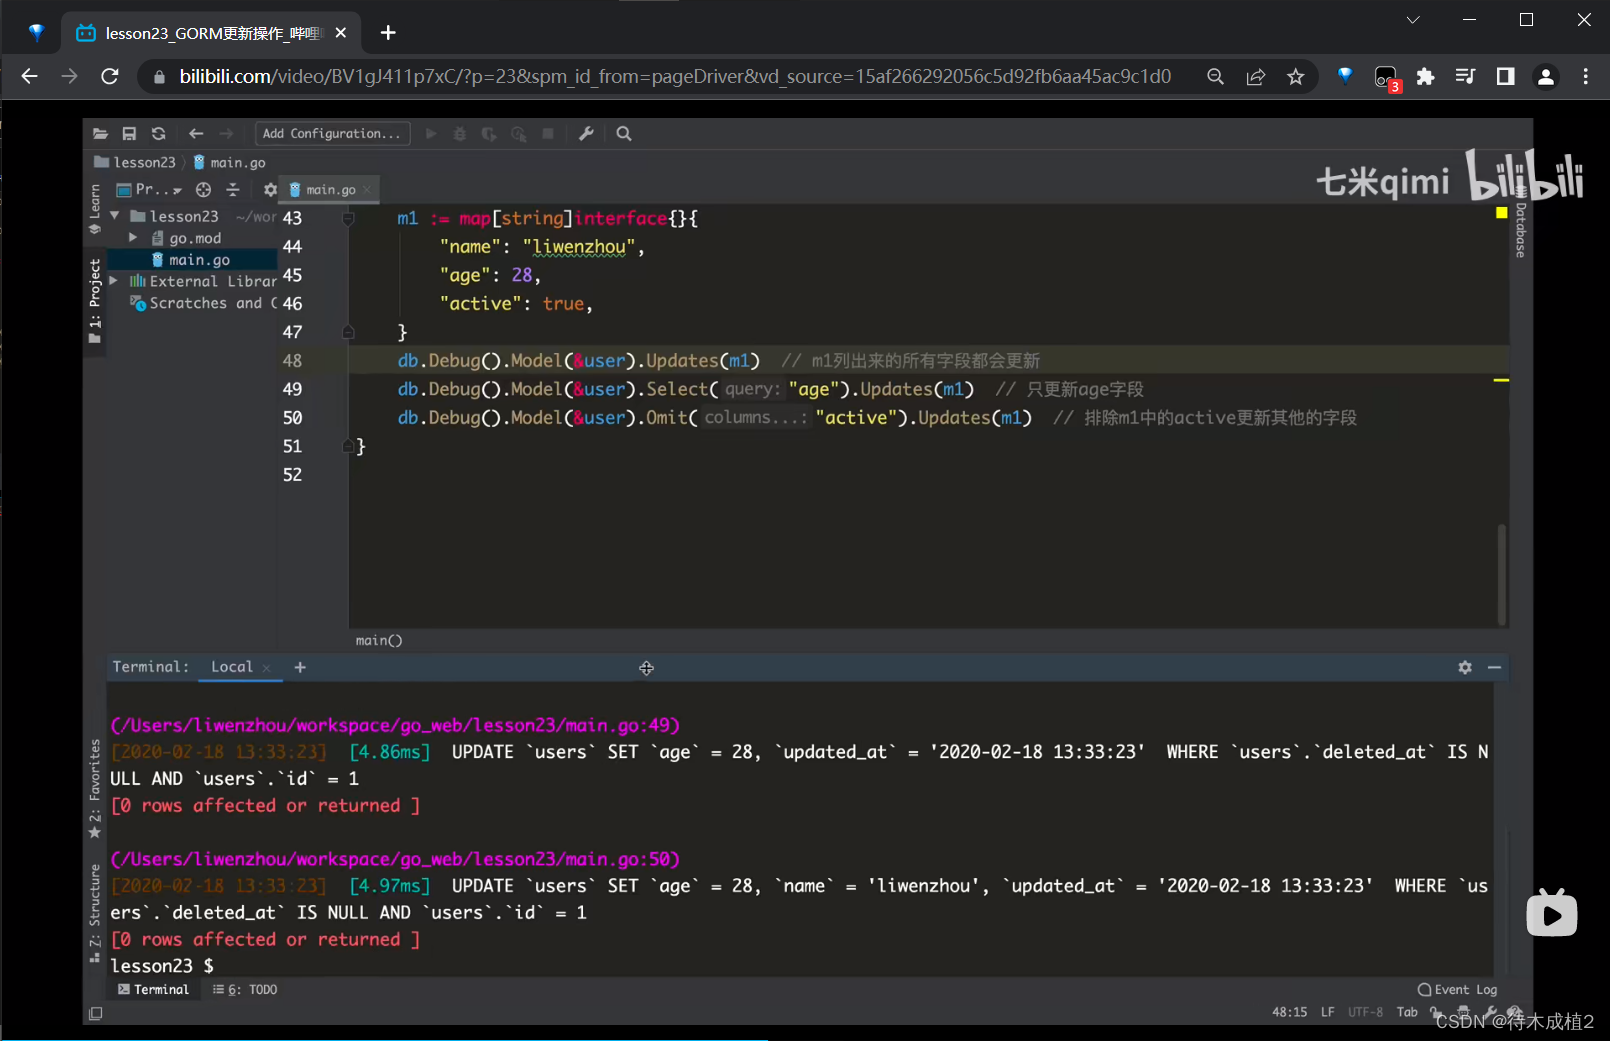Expand External Libraries node
Screen dimensions: 1610x1041
[114, 281]
